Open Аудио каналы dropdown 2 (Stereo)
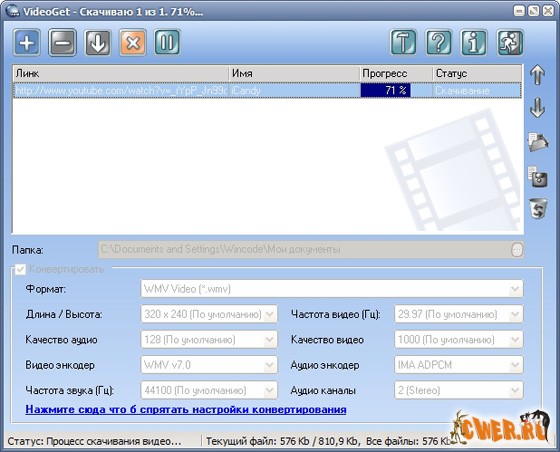Viewport: 560px width, 452px height. 459,390
